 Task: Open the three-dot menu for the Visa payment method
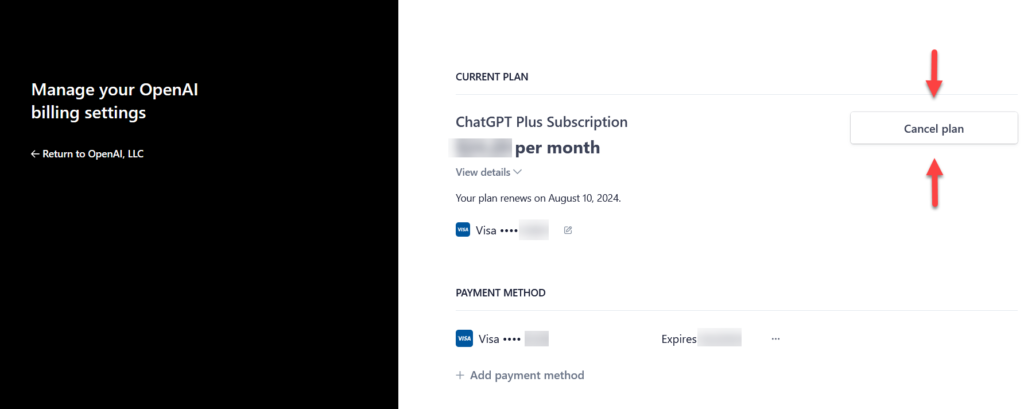[x=775, y=339]
